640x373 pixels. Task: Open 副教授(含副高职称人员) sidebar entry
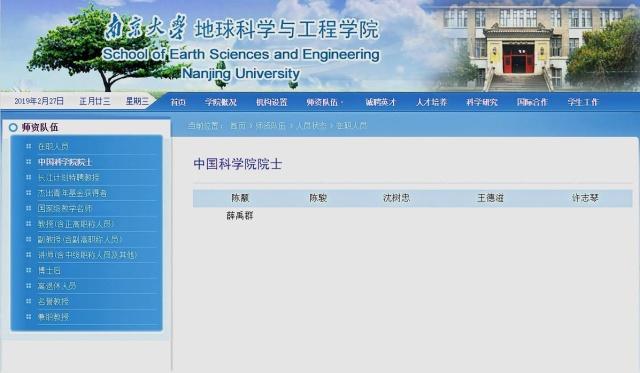[80, 240]
